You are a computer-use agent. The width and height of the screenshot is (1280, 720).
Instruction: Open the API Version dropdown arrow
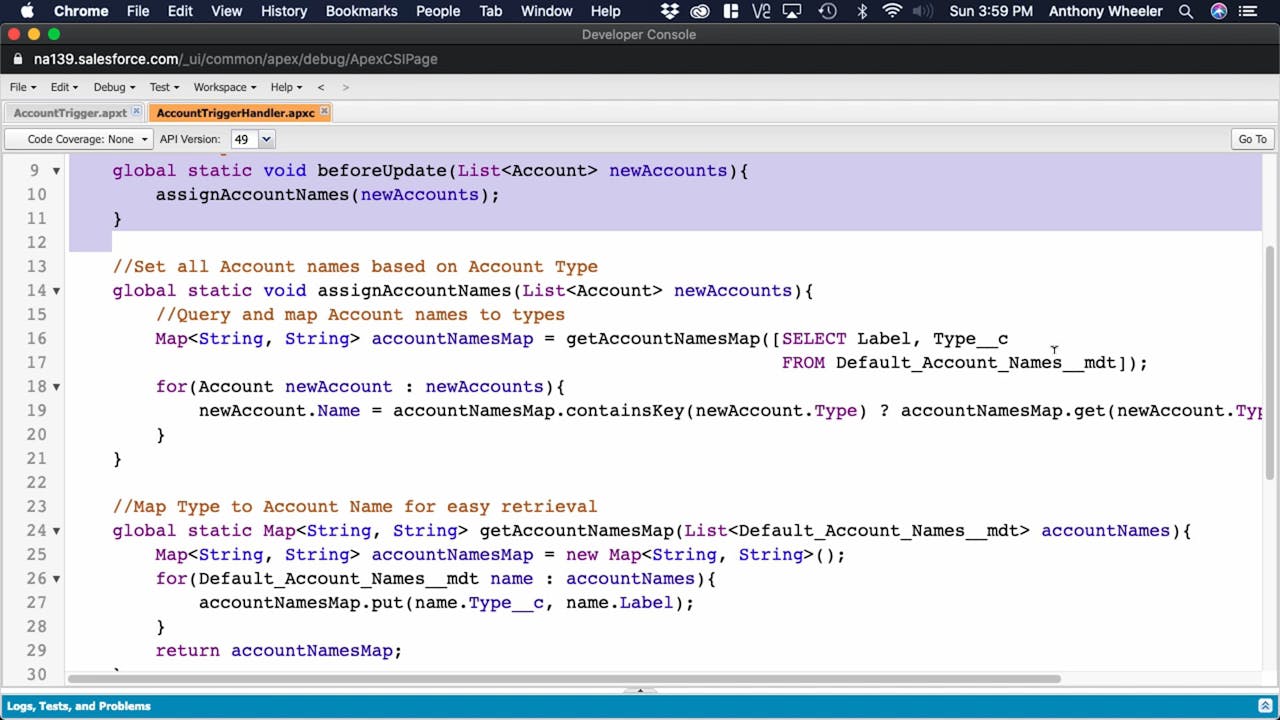(x=266, y=139)
